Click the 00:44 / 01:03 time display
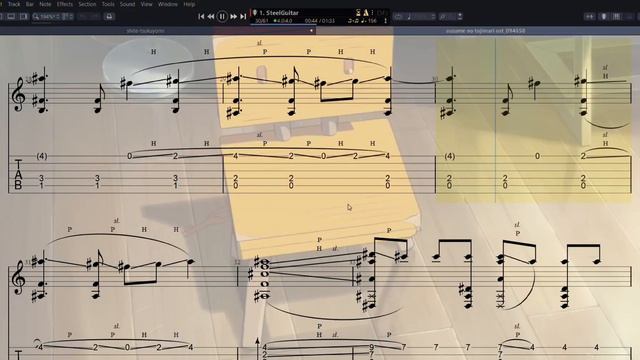This screenshot has width=640, height=360. click(320, 20)
